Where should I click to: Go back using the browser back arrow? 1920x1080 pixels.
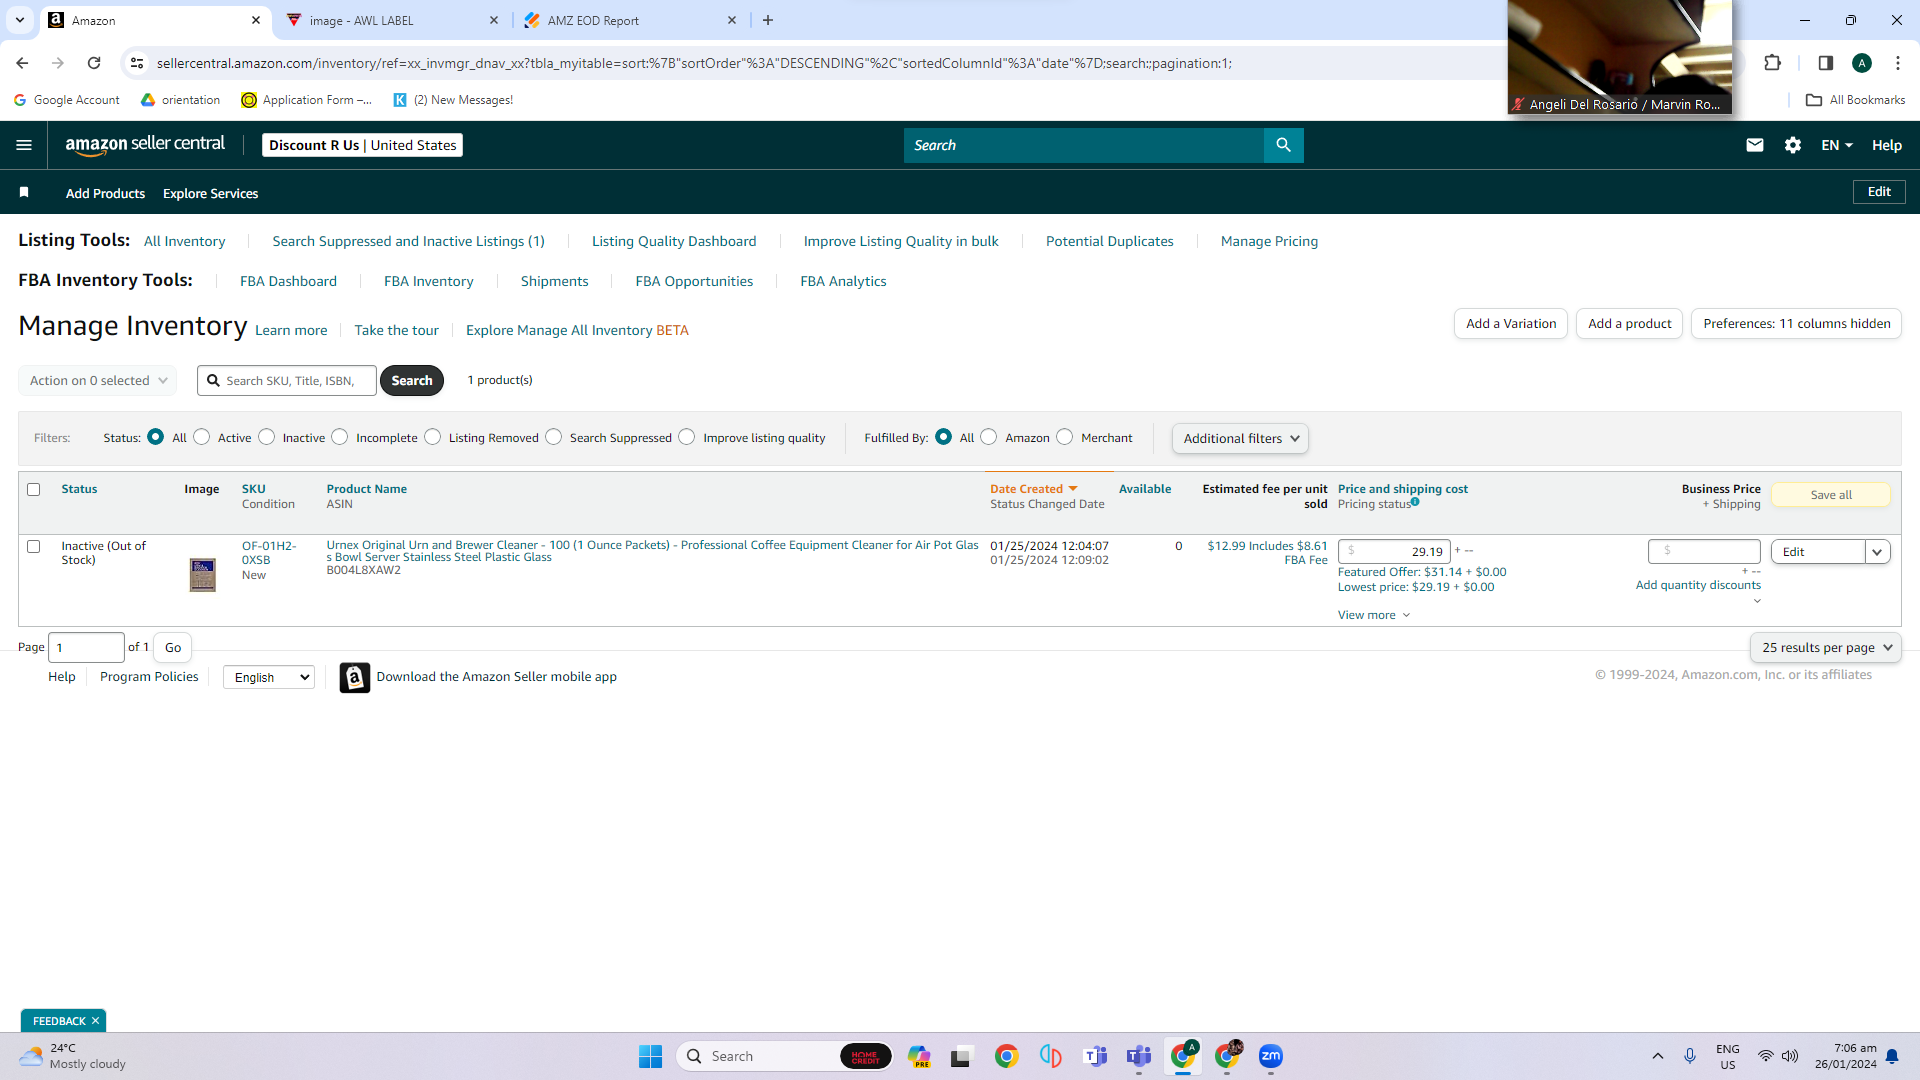pyautogui.click(x=22, y=63)
